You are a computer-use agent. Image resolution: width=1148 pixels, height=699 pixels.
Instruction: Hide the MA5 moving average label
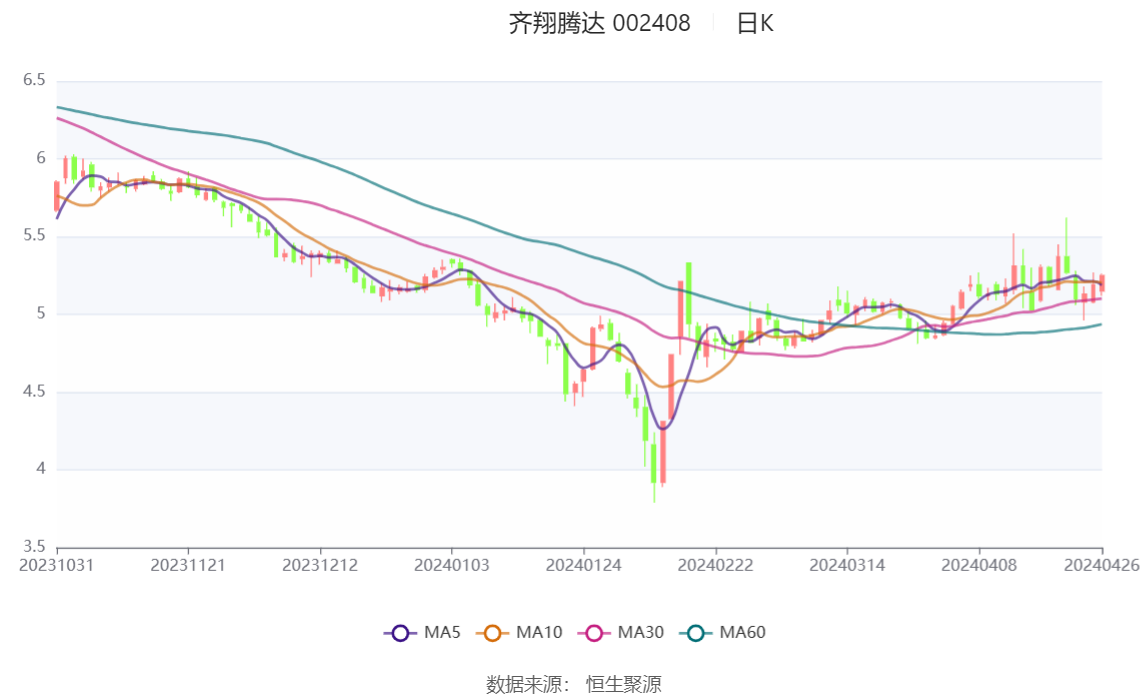442,632
